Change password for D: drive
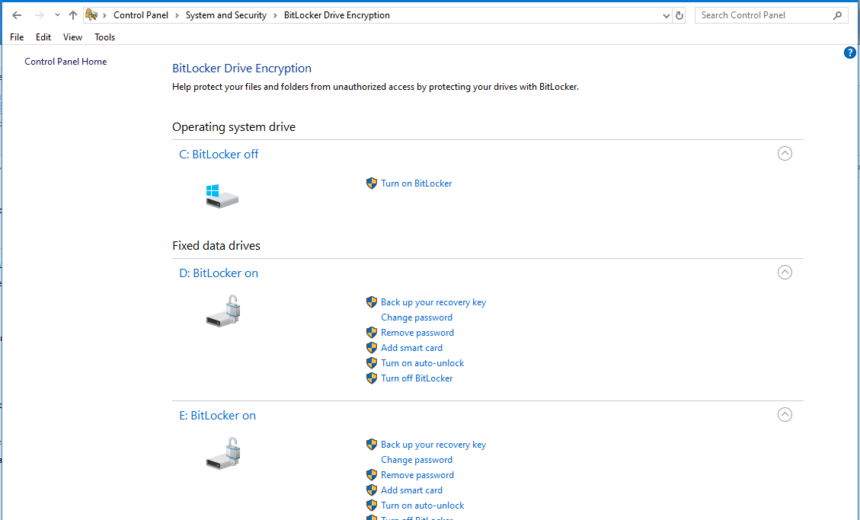The height and width of the screenshot is (520, 860). tap(416, 318)
